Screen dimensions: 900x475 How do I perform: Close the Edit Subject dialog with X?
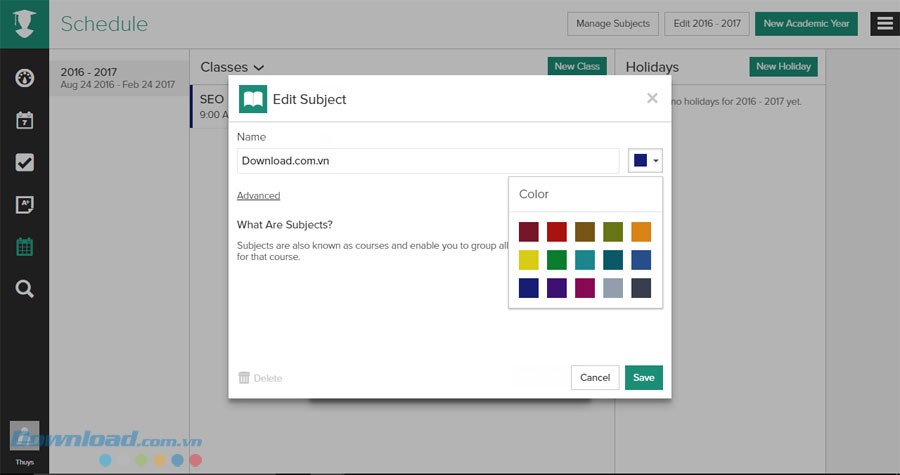tap(652, 98)
